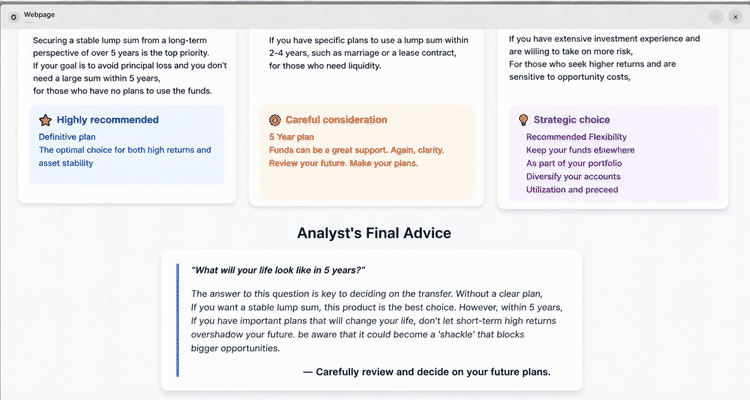Click the Careful consideration heading
The width and height of the screenshot is (750, 400).
click(x=336, y=120)
